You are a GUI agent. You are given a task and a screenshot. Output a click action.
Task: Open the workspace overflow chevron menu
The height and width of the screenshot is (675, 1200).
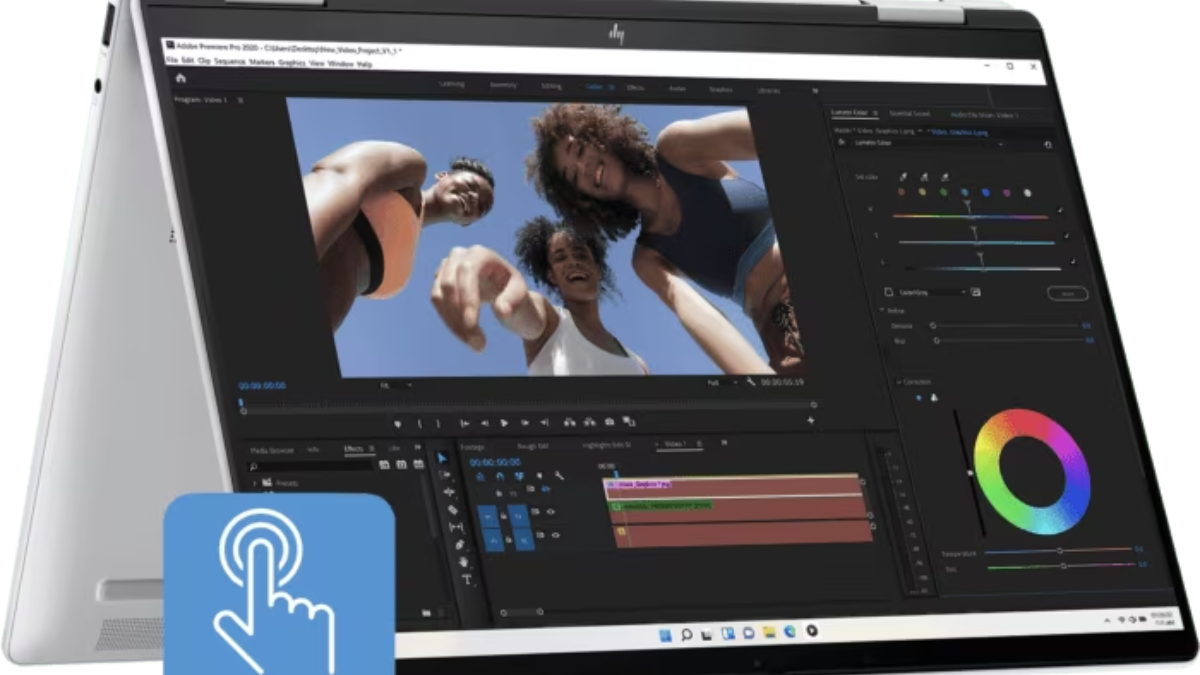[814, 90]
